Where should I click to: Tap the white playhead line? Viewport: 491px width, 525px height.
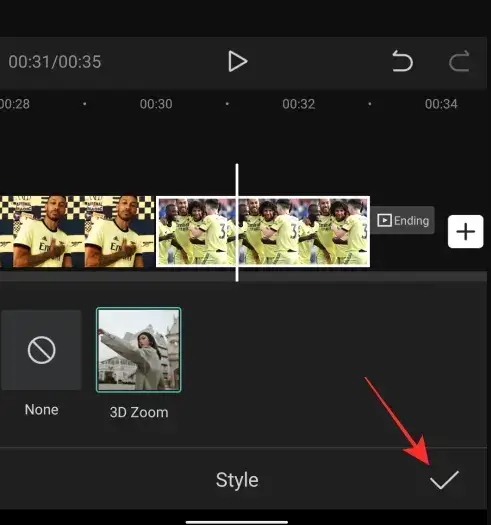[x=237, y=223]
